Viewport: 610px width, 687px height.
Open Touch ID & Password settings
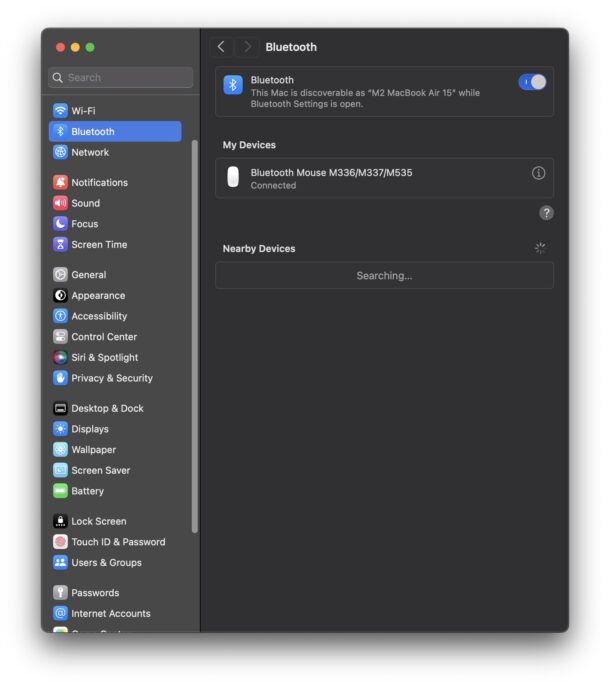point(117,542)
